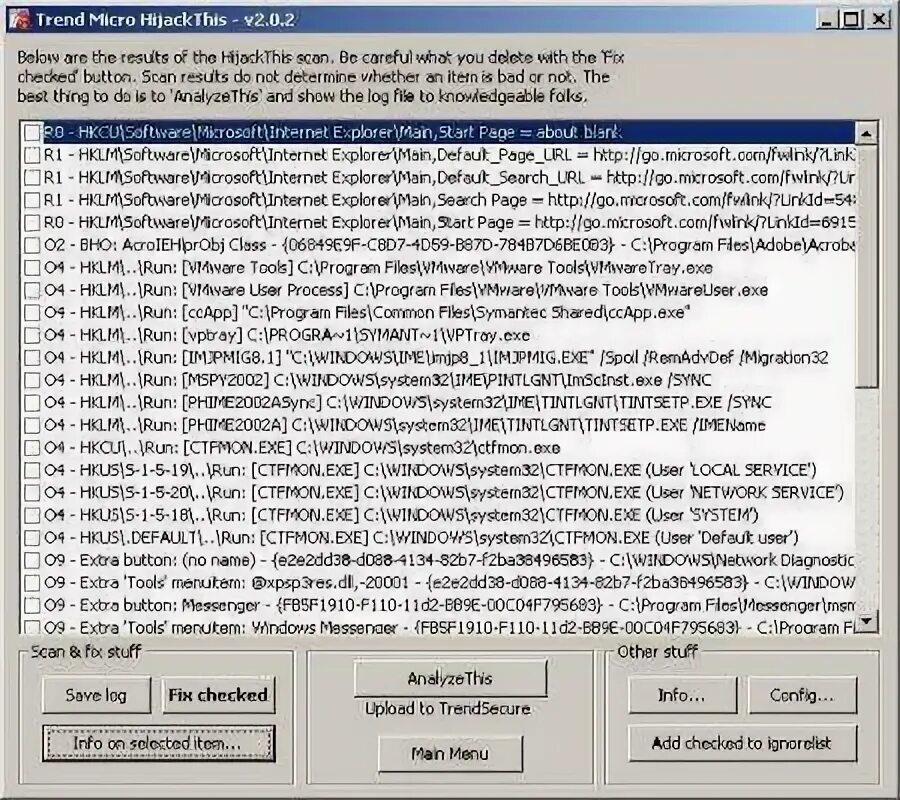Select the ccApp.exe Symantec Shared row
The height and width of the screenshot is (800, 900).
[x=366, y=313]
